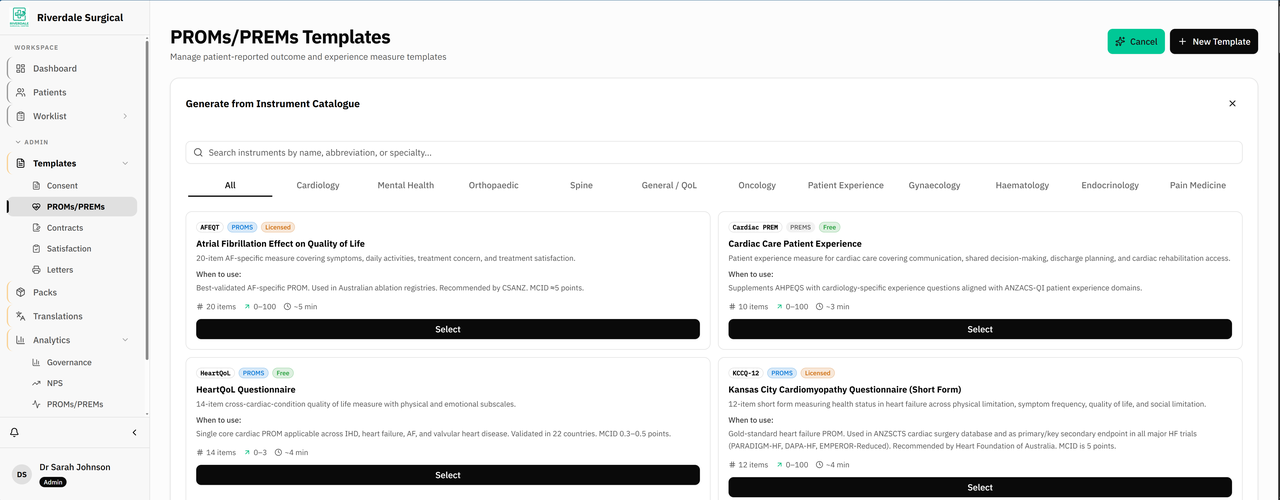Switch to General / QoL tab
1280x500 pixels.
(669, 185)
